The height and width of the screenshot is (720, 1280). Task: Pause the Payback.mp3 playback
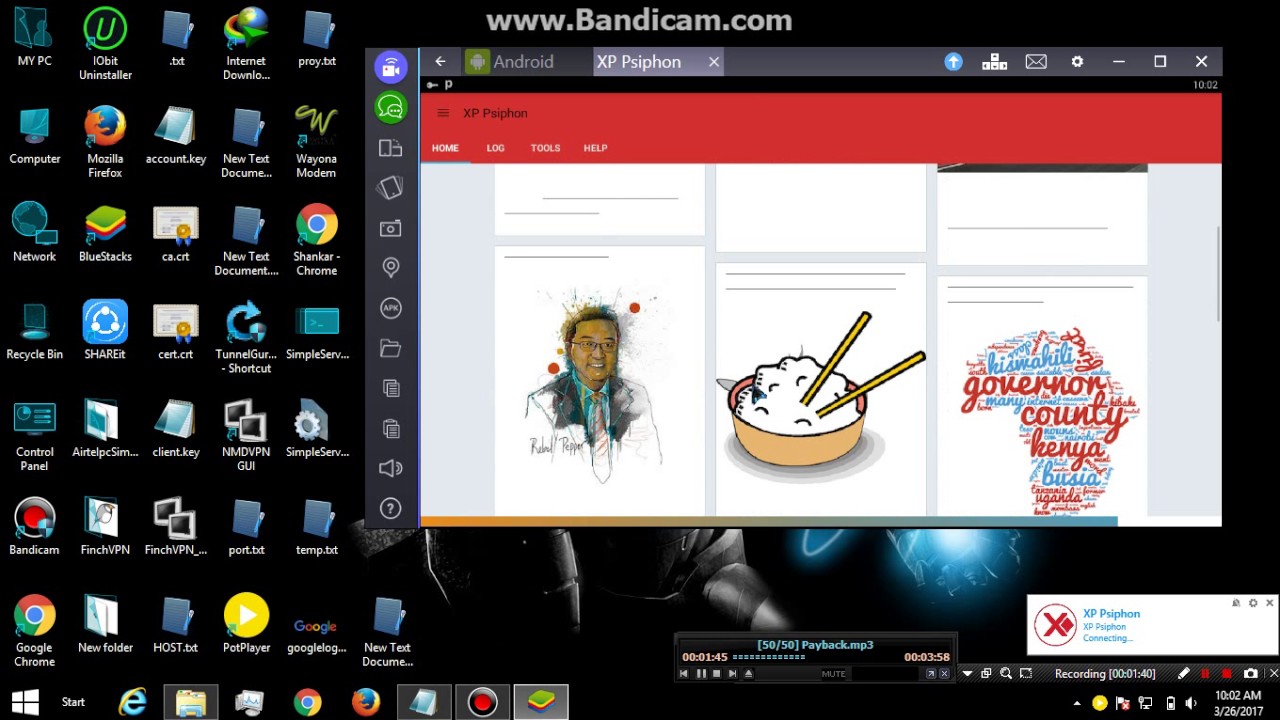coord(701,674)
